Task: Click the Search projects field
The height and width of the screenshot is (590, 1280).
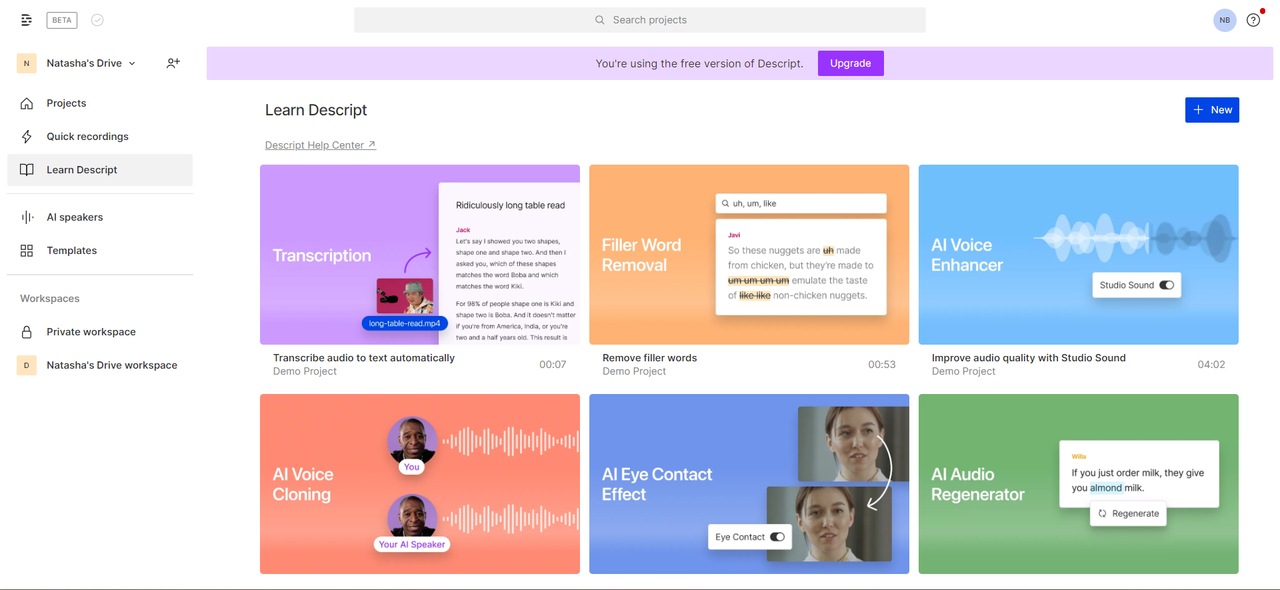Action: pos(640,20)
